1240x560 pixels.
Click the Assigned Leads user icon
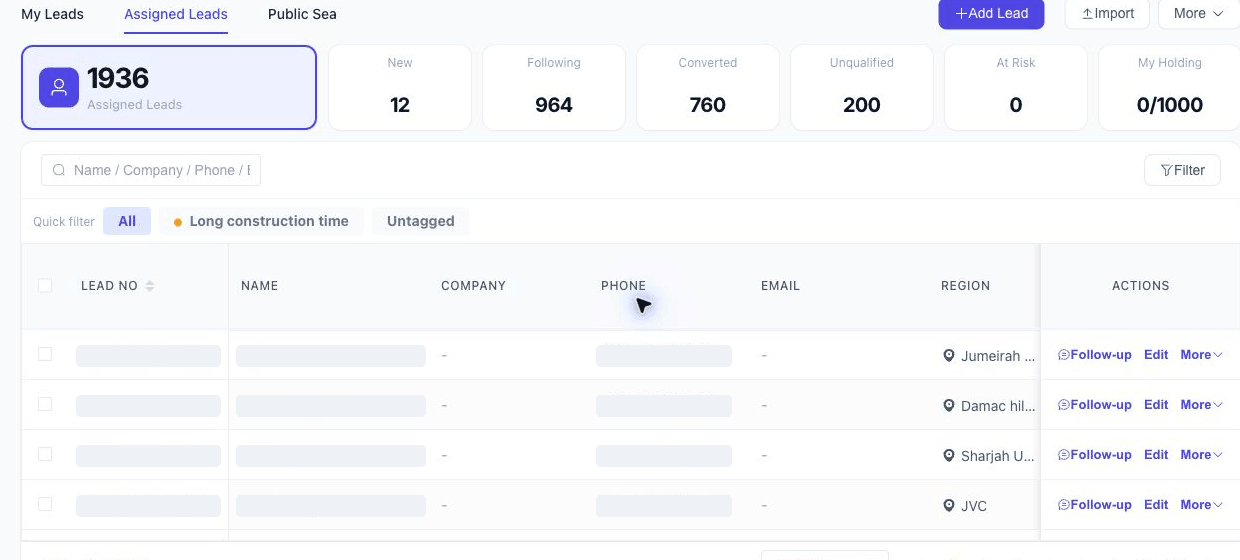[59, 88]
